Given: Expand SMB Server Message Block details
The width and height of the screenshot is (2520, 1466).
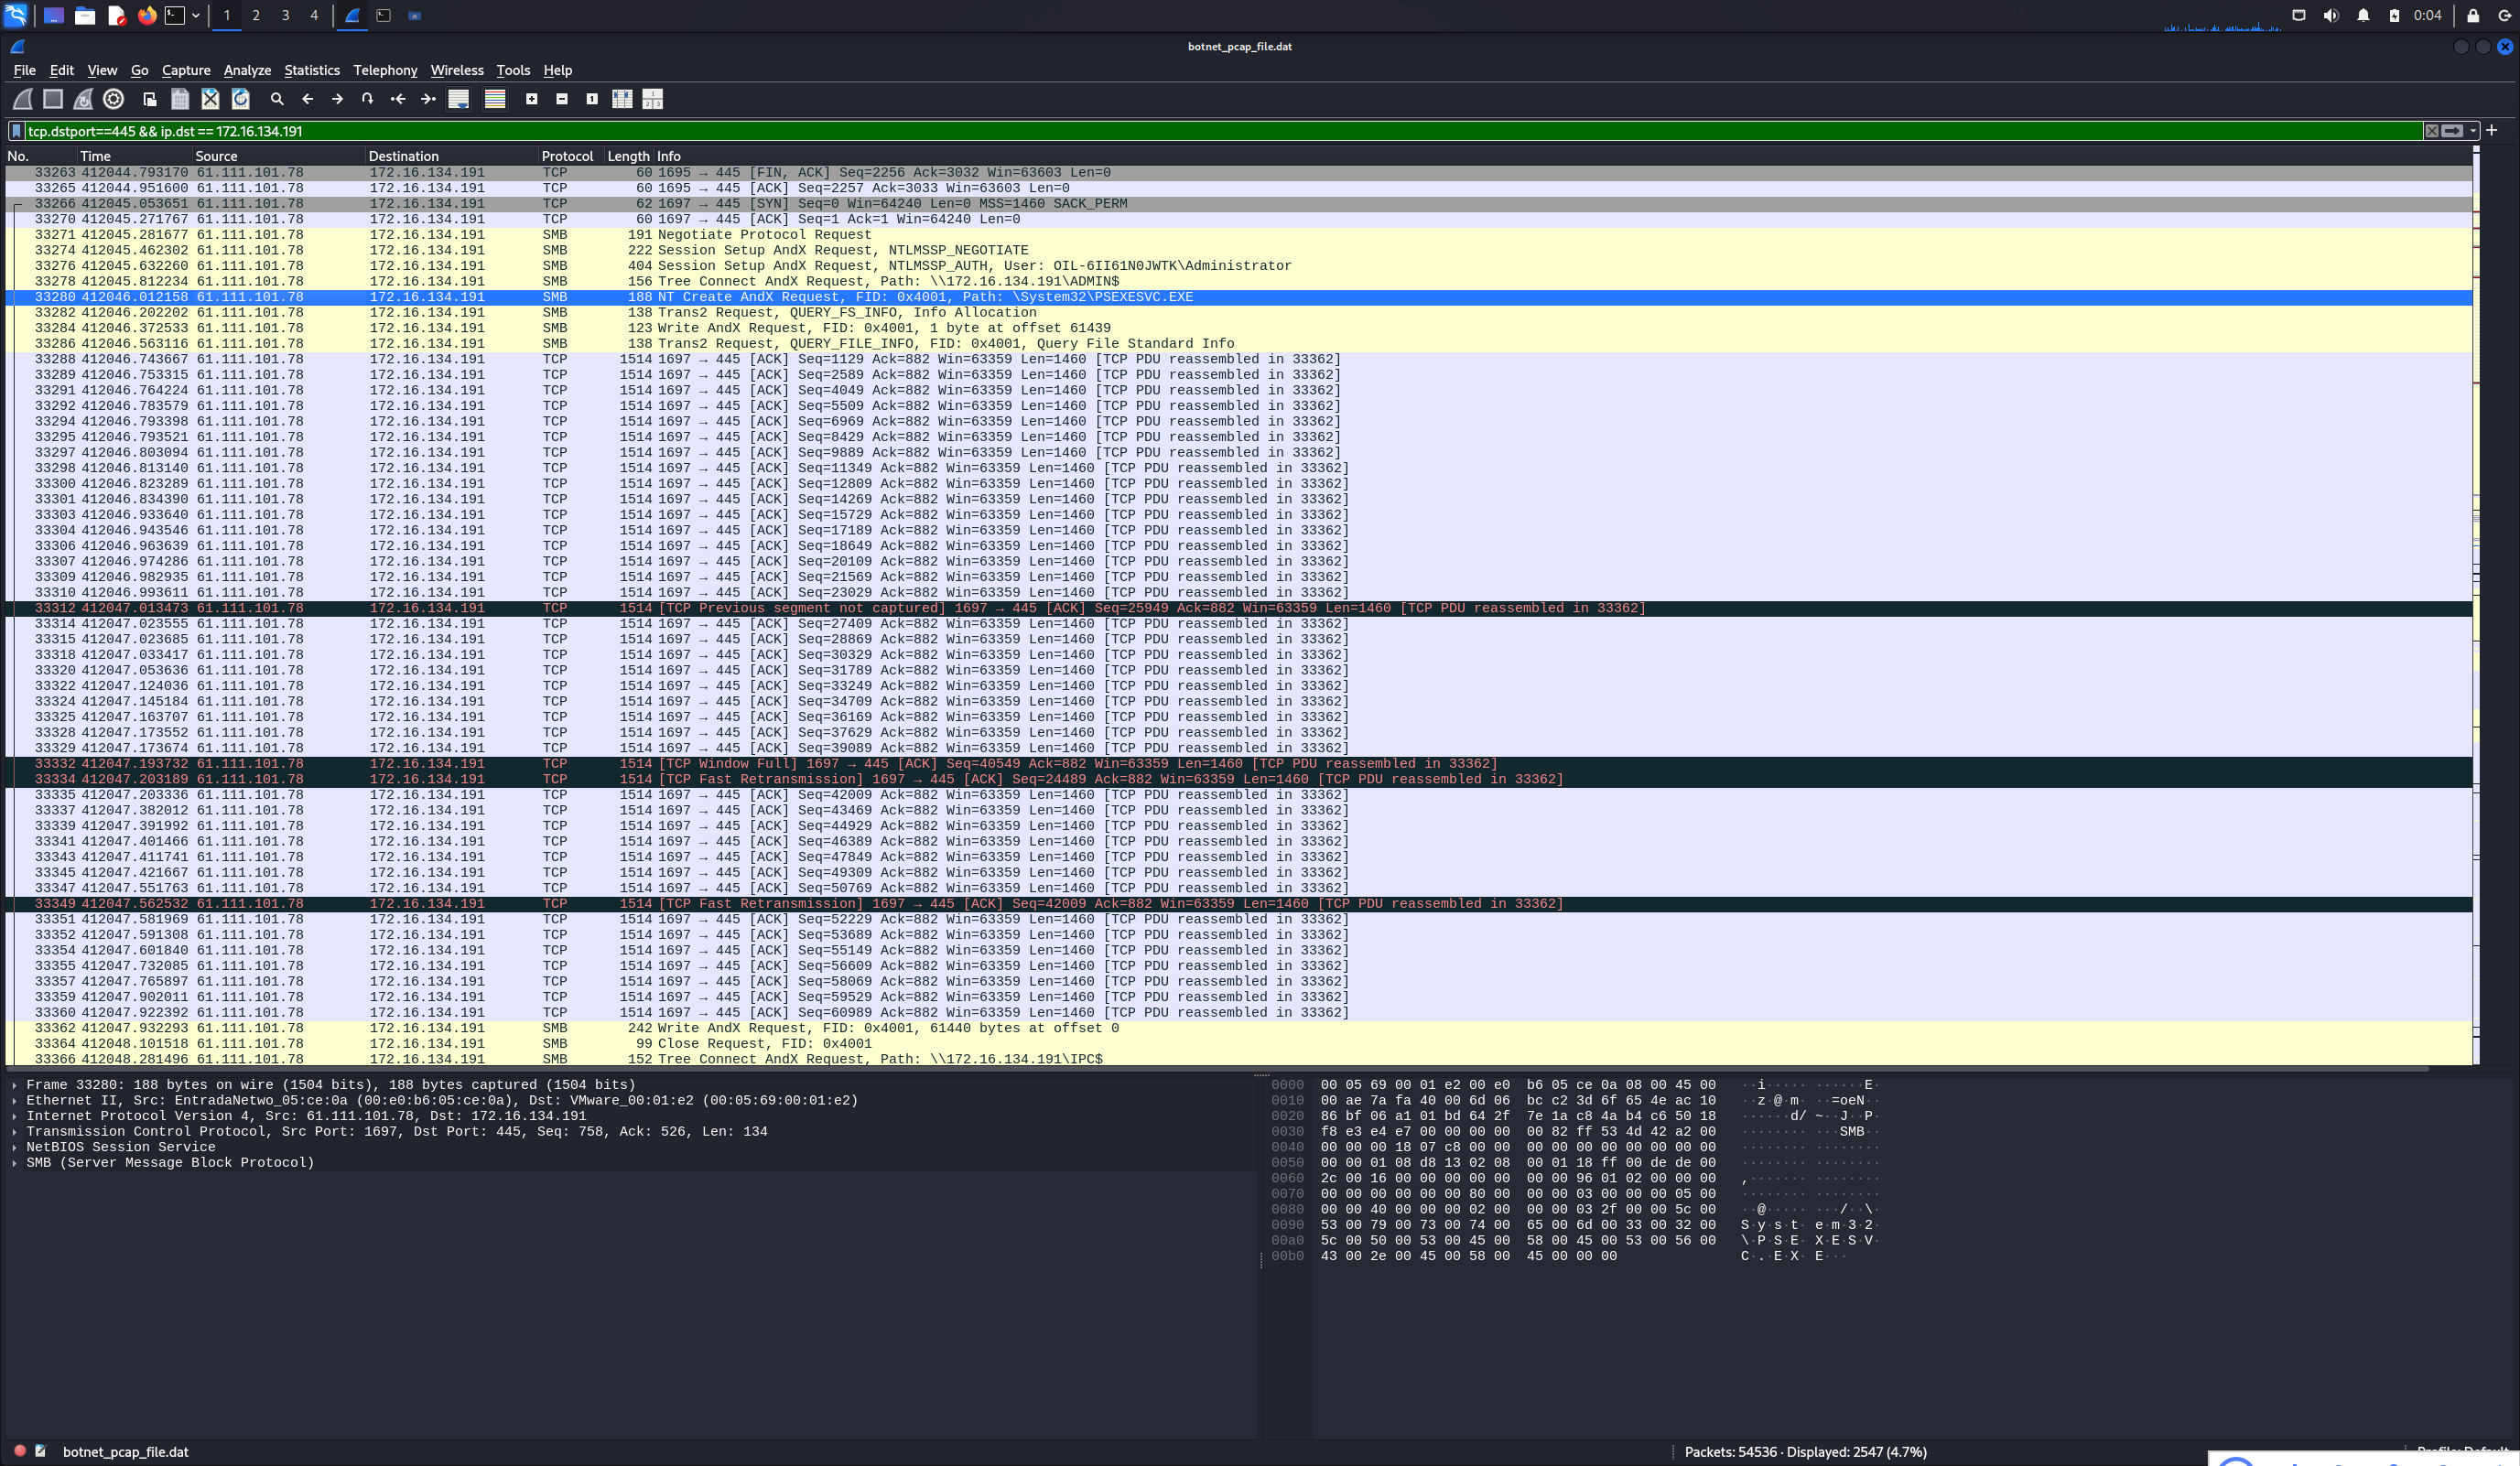Looking at the screenshot, I should pyautogui.click(x=14, y=1162).
